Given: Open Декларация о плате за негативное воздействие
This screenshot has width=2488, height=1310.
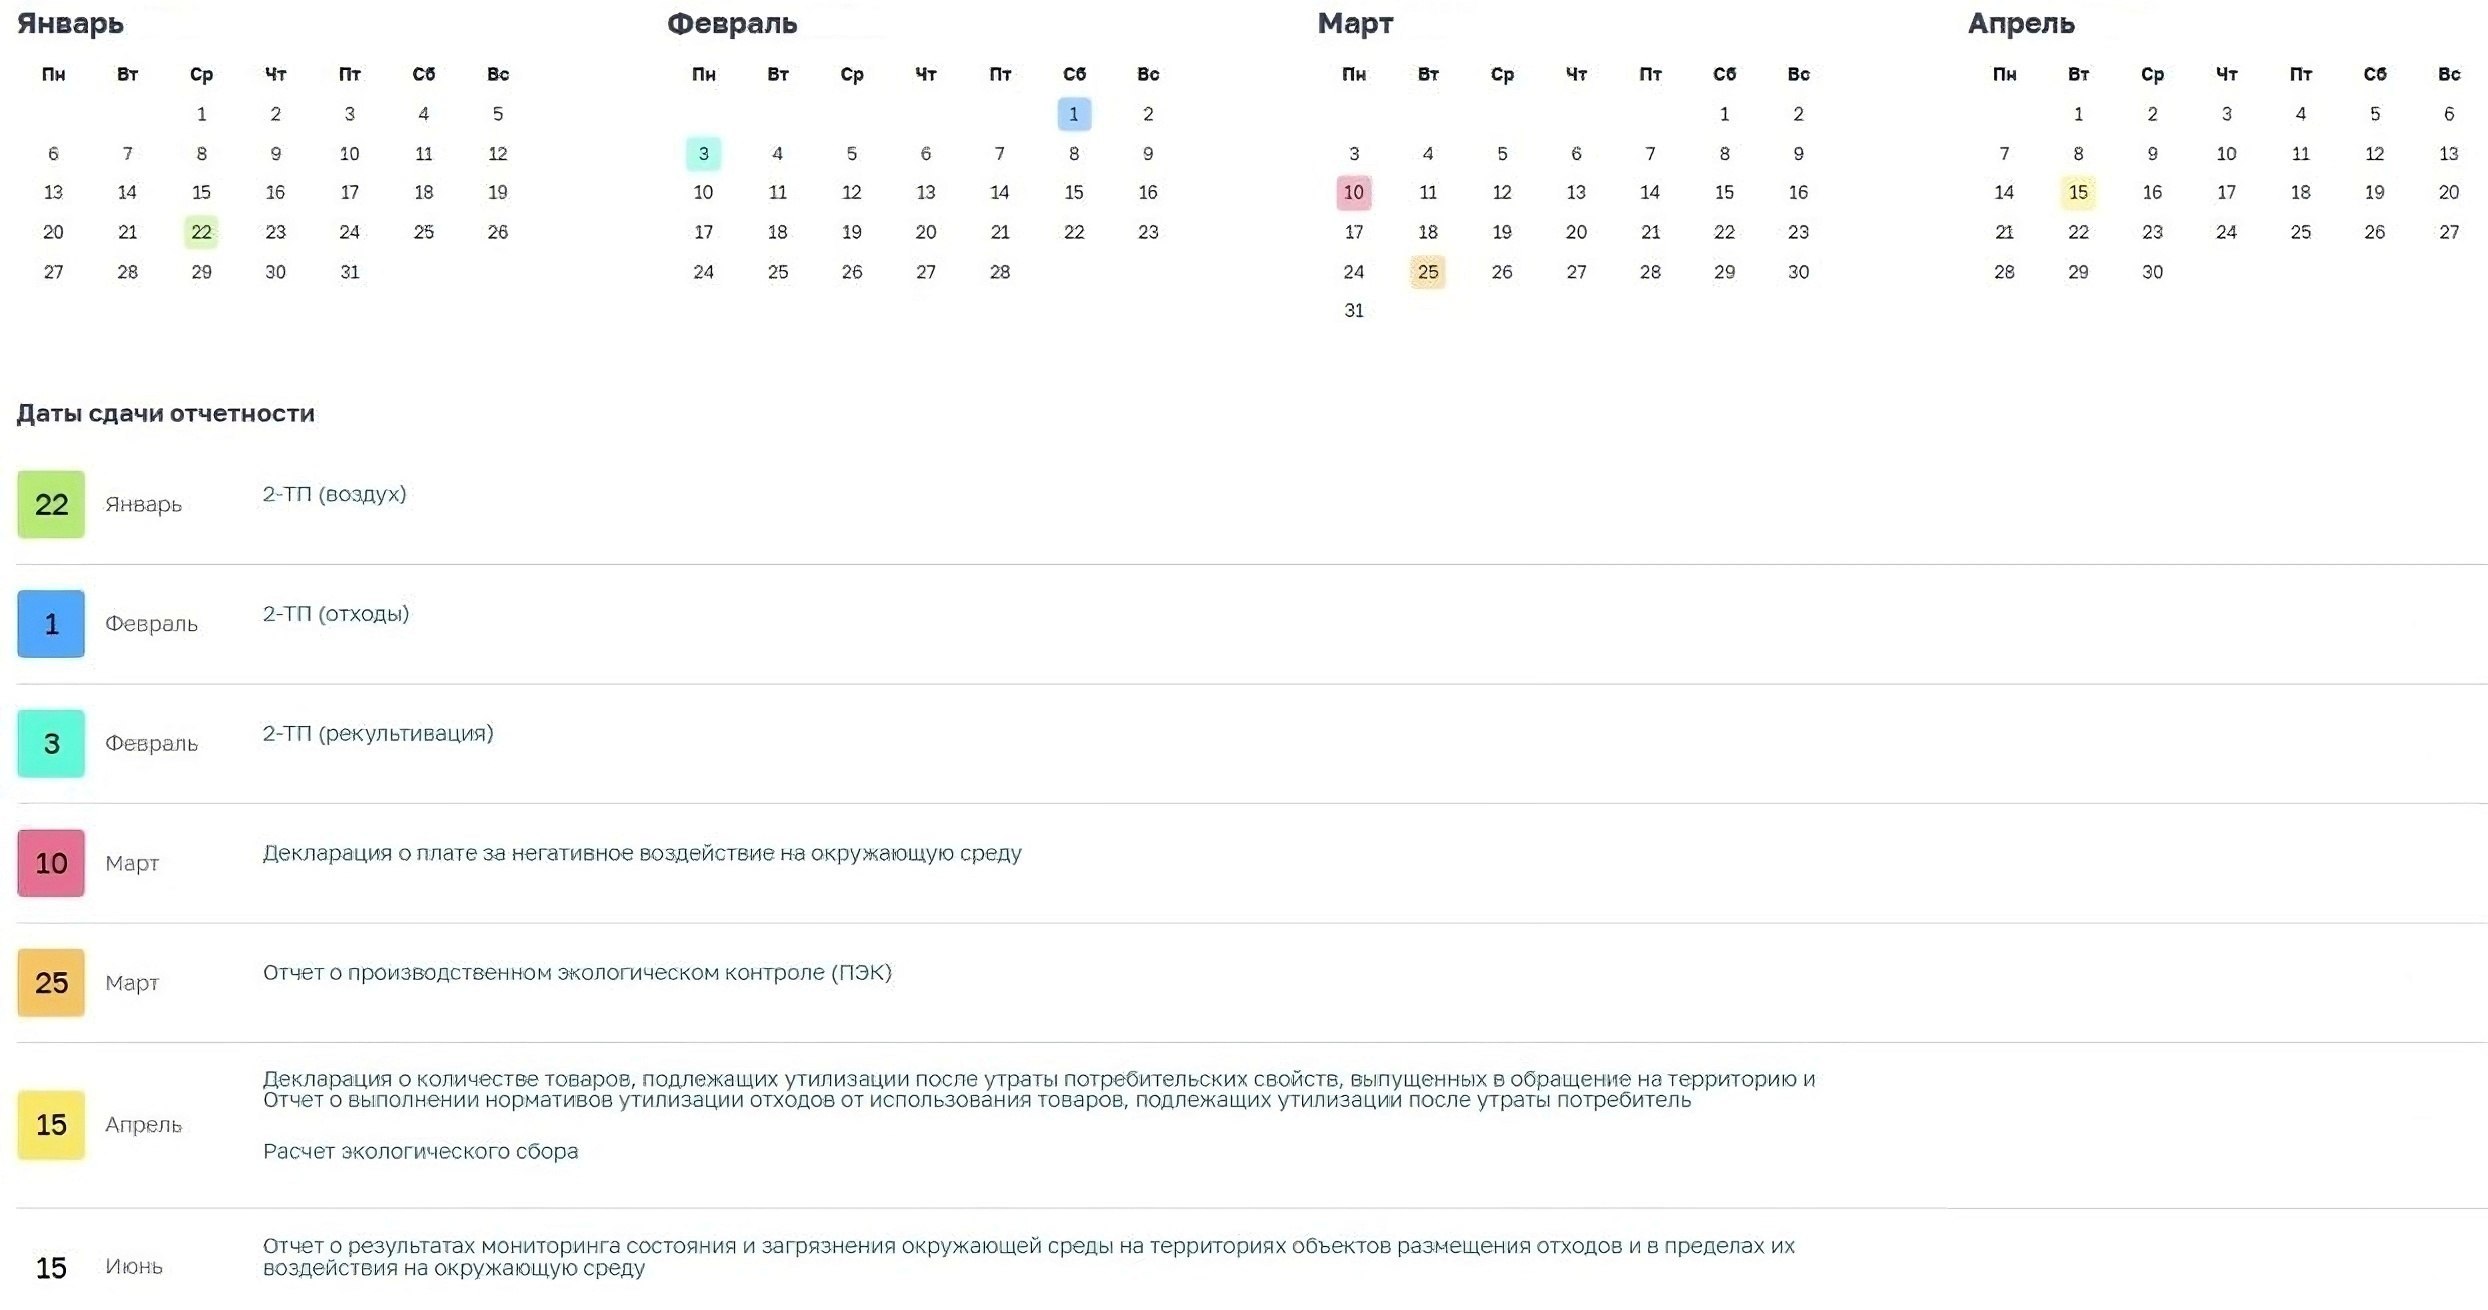Looking at the screenshot, I should point(642,853).
